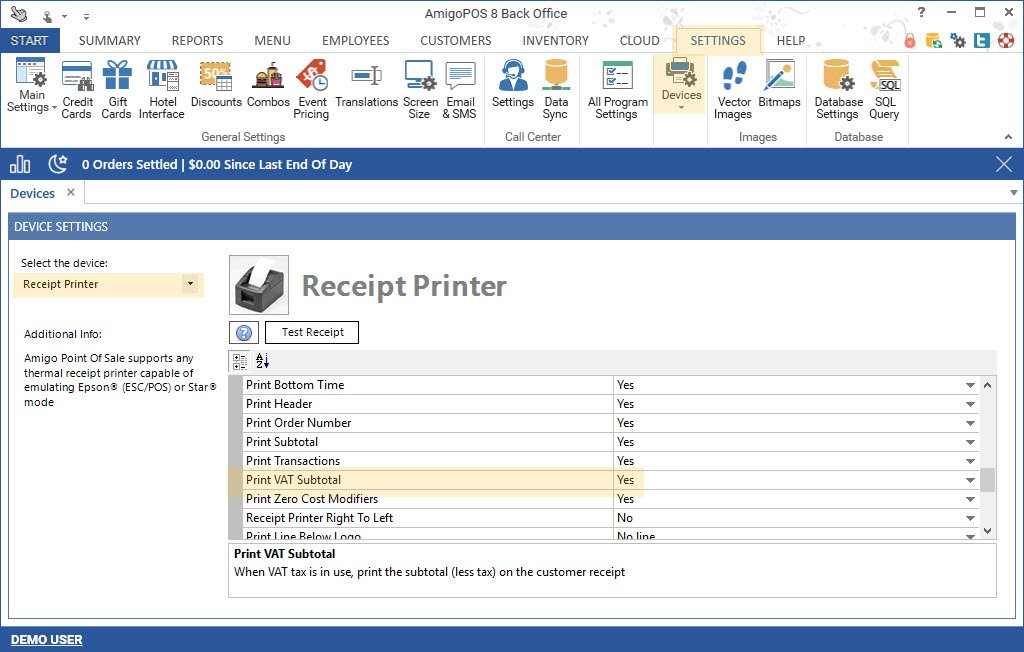Image resolution: width=1024 pixels, height=652 pixels.
Task: Click the DEMO USER link
Action: 47,639
